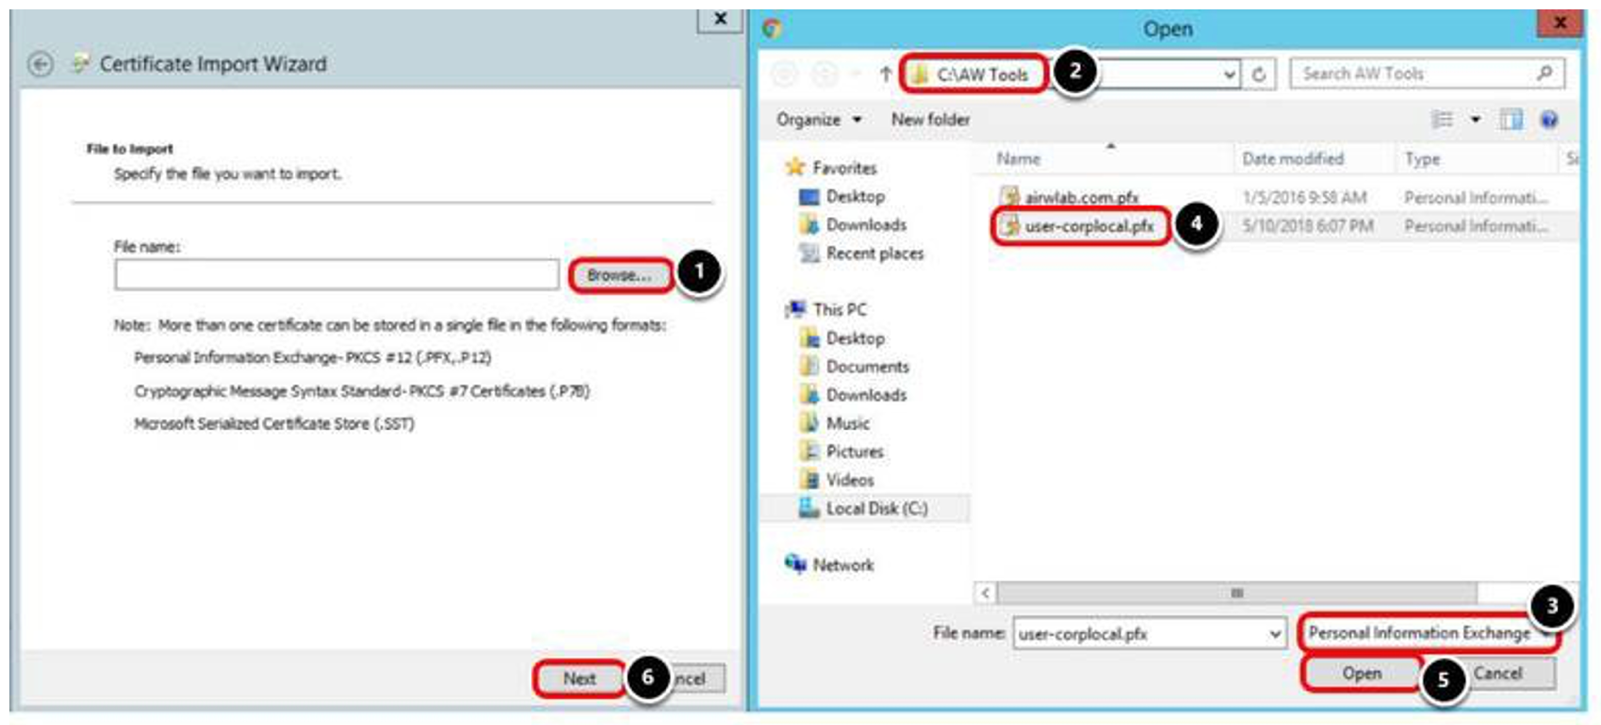Viewport: 1601px width, 725px height.
Task: Click the C:\AW Tools address path
Action: (x=982, y=74)
